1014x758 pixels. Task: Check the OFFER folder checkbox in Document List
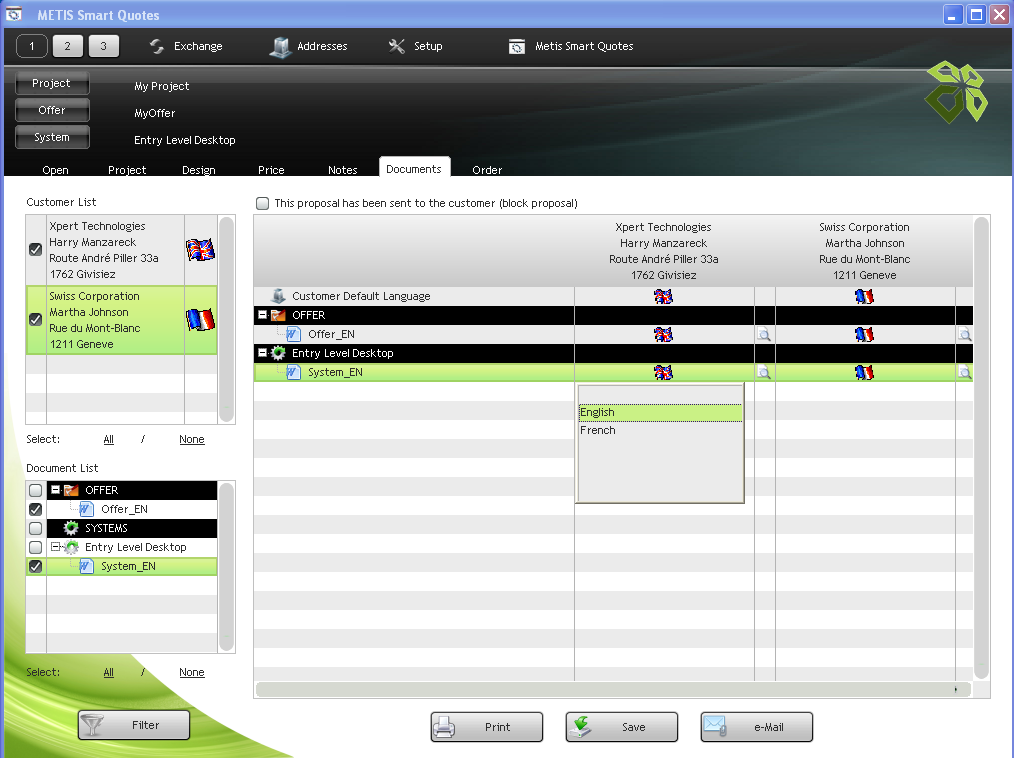(x=36, y=490)
